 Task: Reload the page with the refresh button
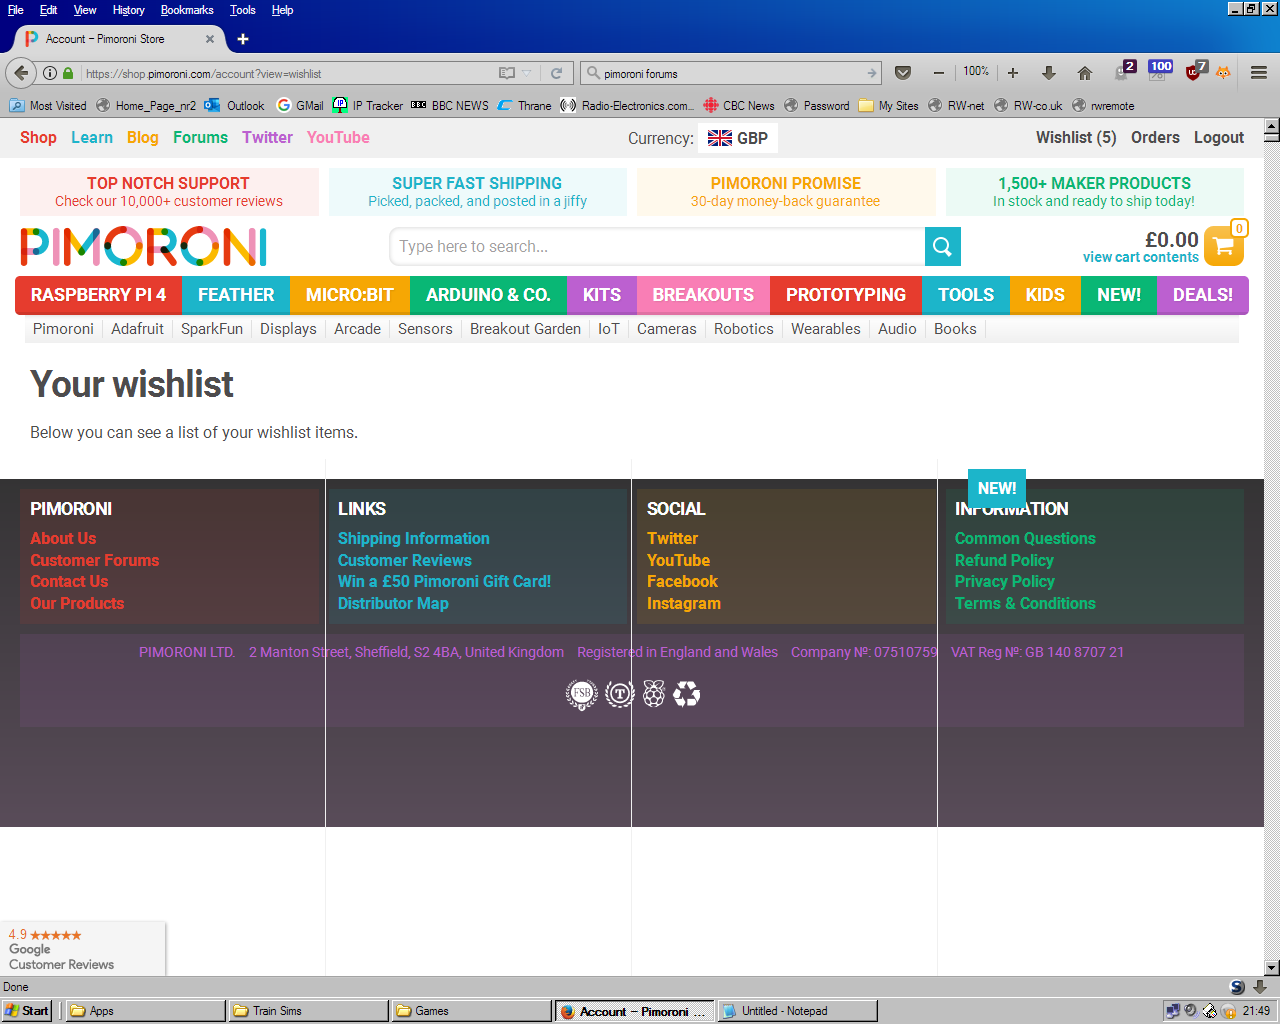[556, 73]
